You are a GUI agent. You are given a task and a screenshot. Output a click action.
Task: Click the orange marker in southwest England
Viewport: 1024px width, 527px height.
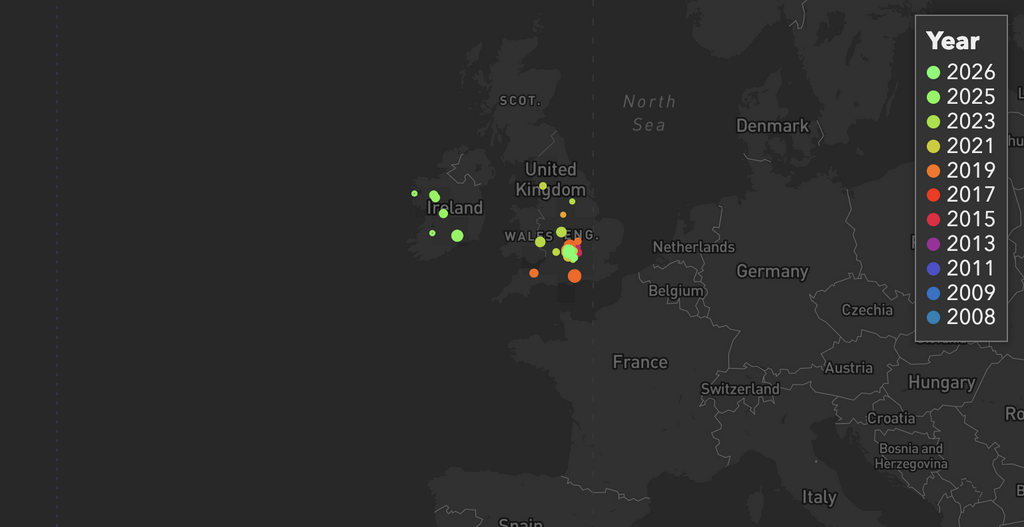534,273
